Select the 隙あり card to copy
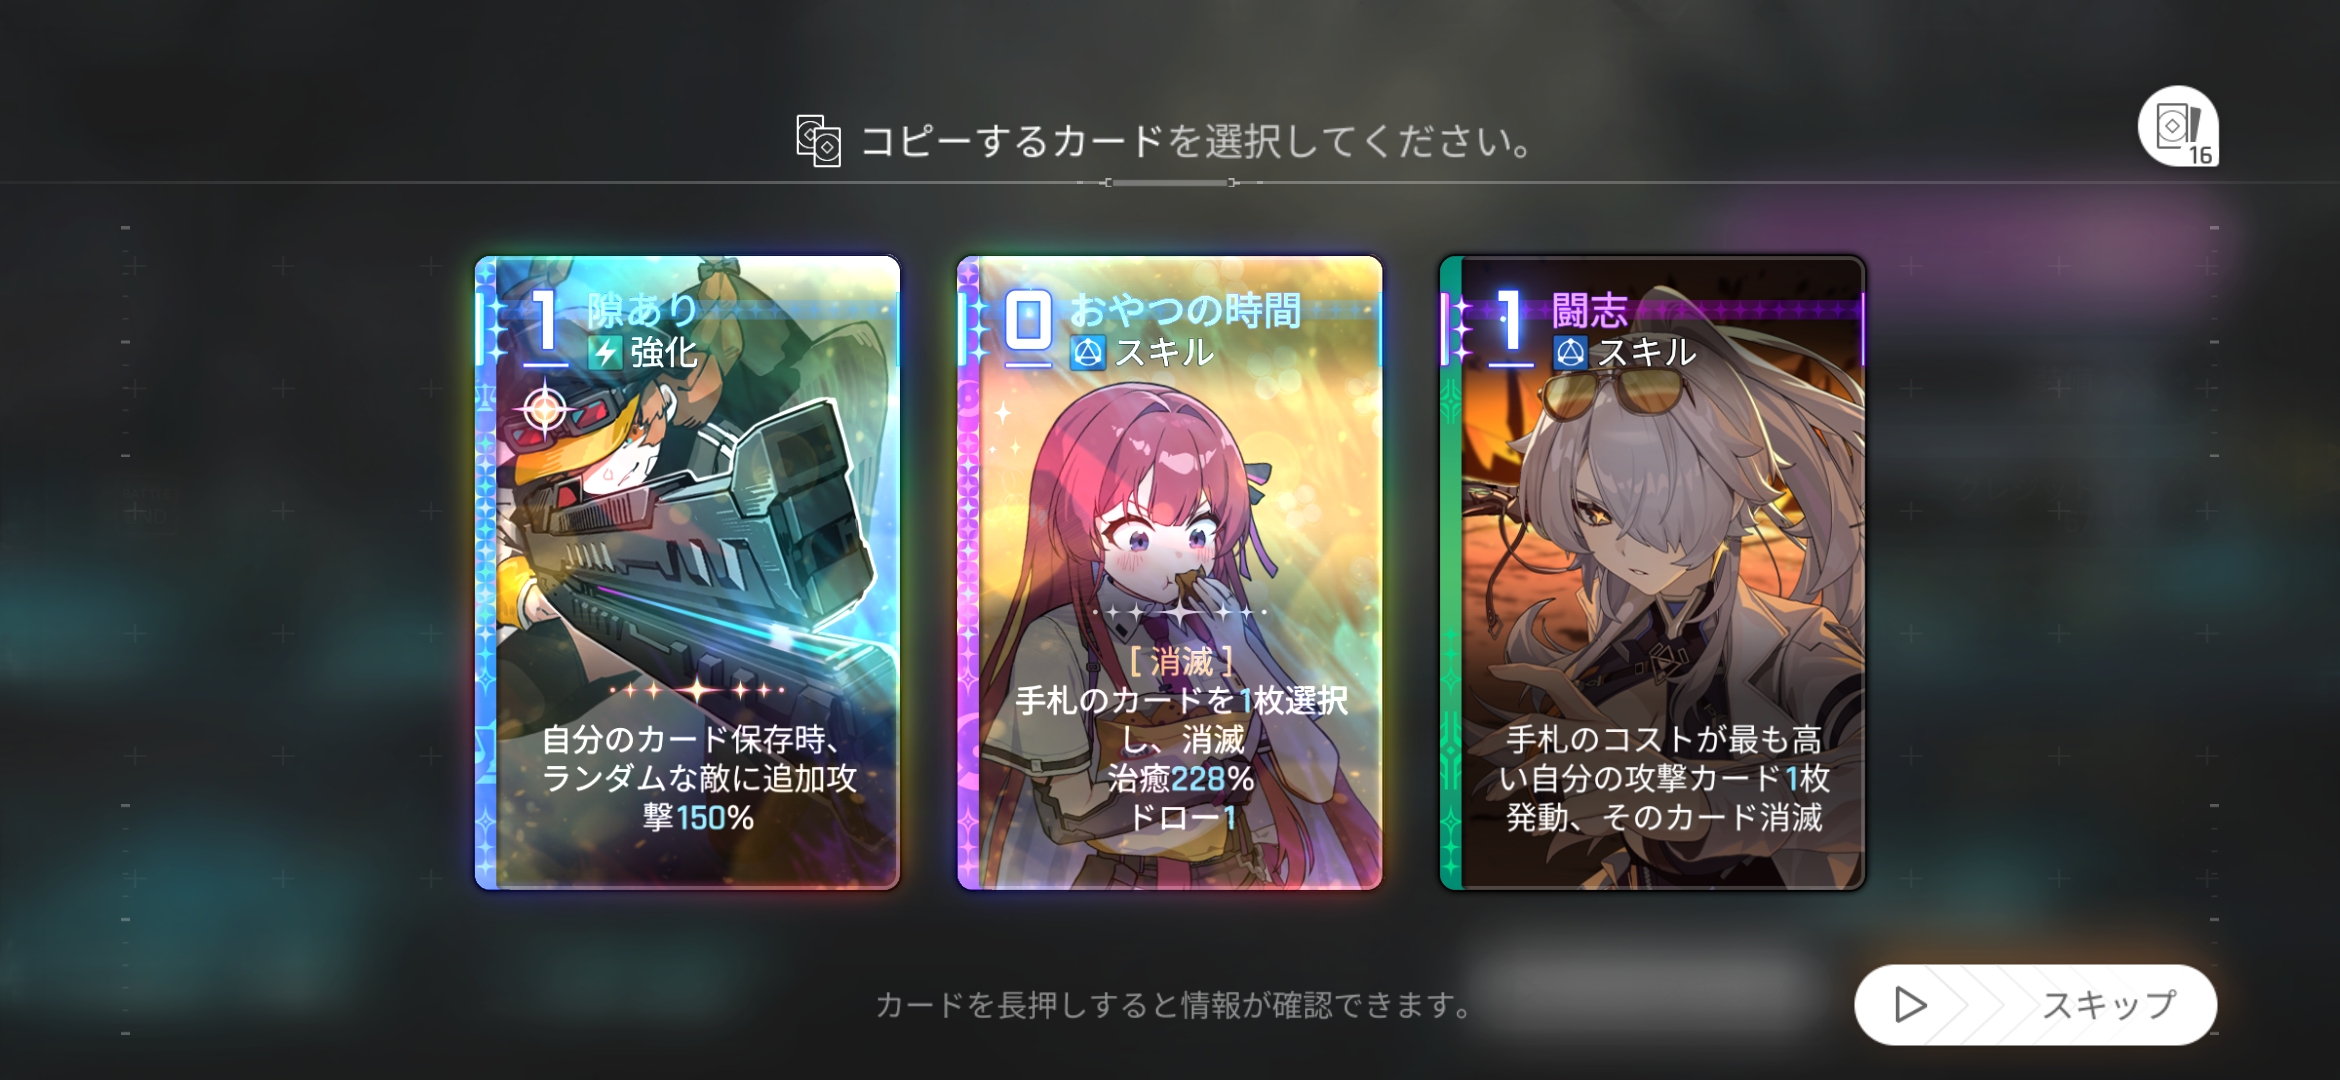The image size is (2340, 1080). click(x=688, y=573)
